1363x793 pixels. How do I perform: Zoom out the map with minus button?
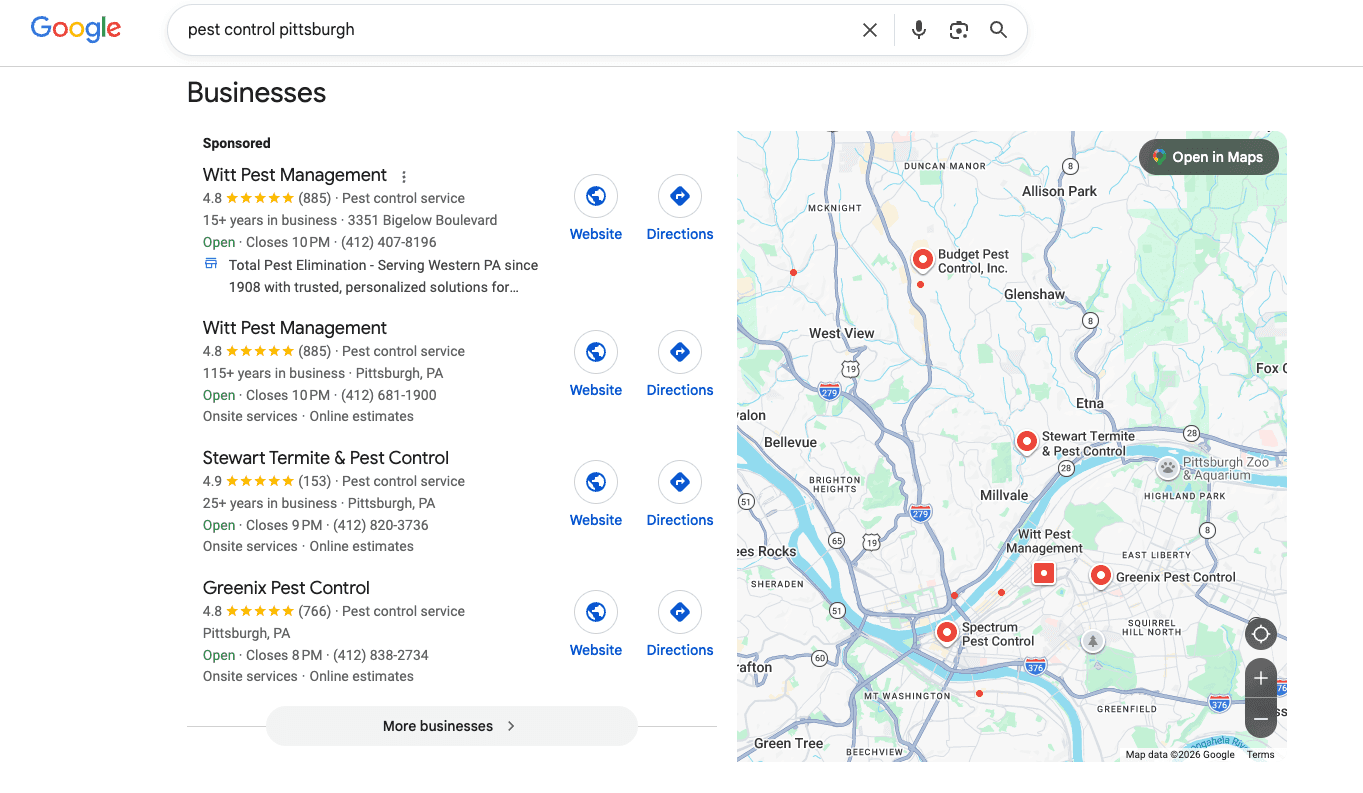click(1261, 718)
